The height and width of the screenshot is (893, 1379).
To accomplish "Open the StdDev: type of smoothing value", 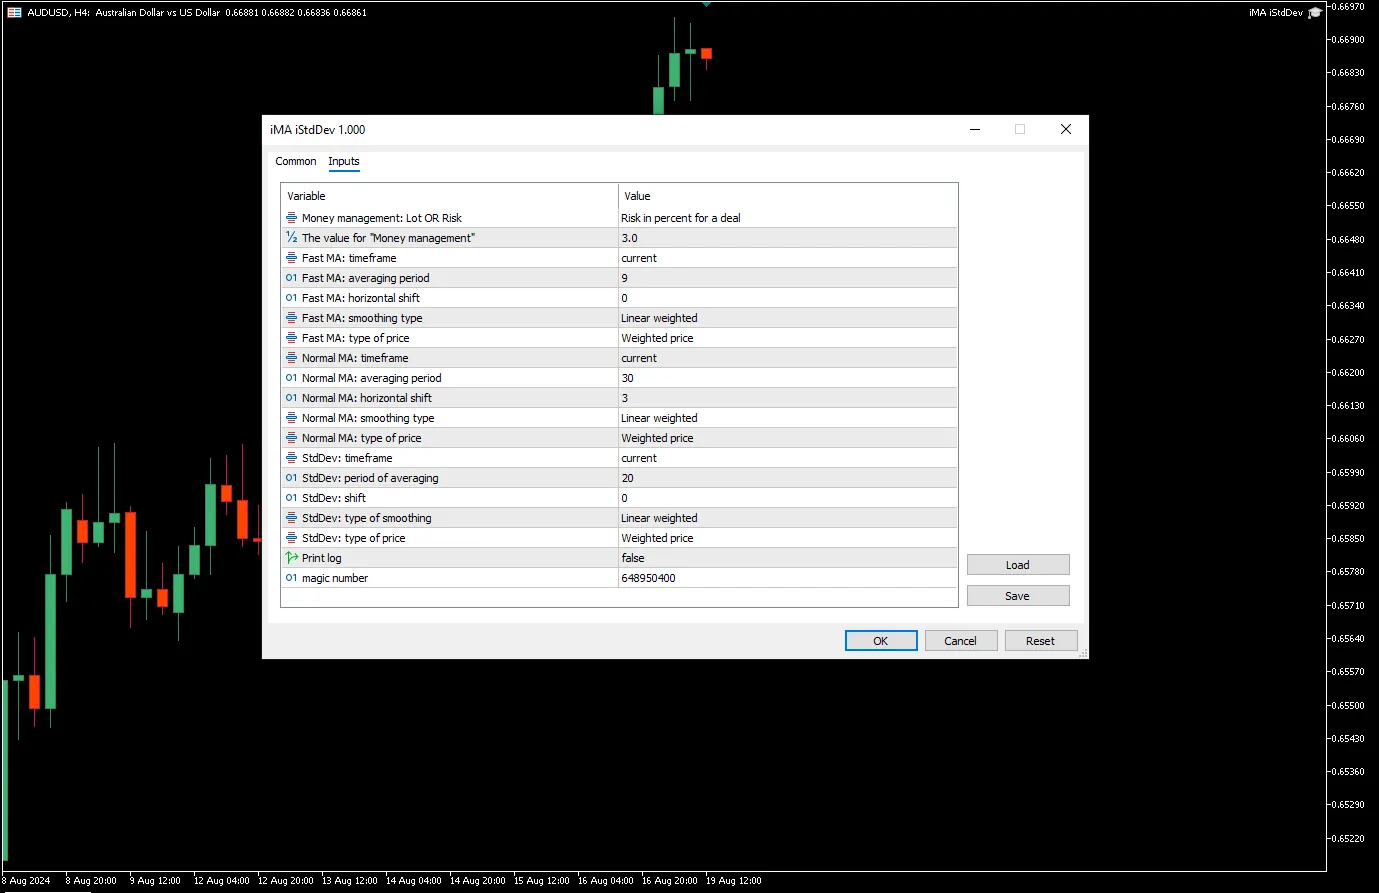I will tap(788, 518).
